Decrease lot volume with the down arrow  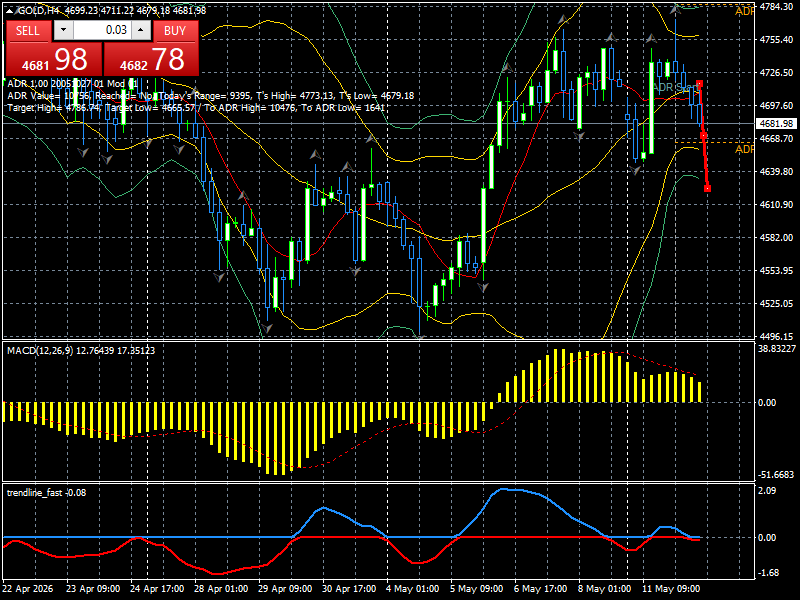(63, 30)
